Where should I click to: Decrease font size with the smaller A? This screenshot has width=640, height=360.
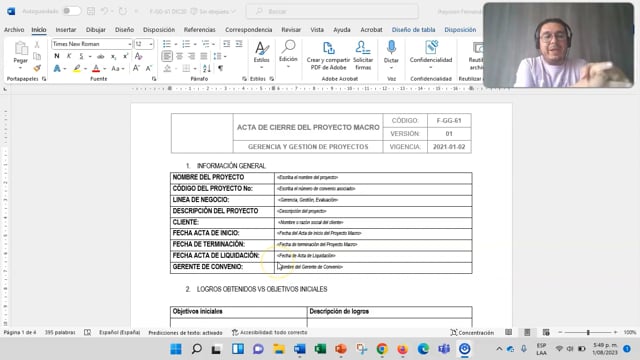tap(149, 69)
